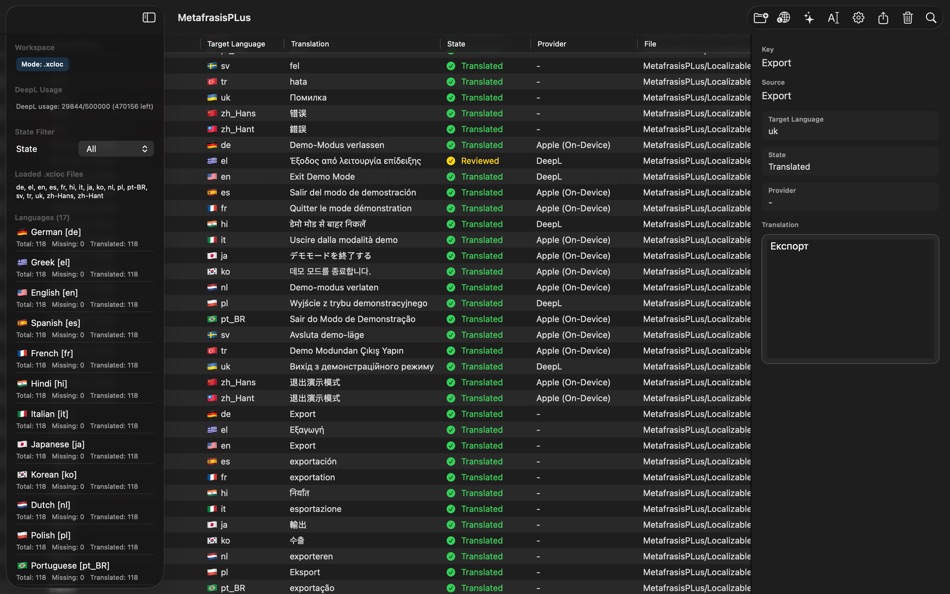The width and height of the screenshot is (950, 594).
Task: Sort by Provider column header
Action: [x=551, y=44]
